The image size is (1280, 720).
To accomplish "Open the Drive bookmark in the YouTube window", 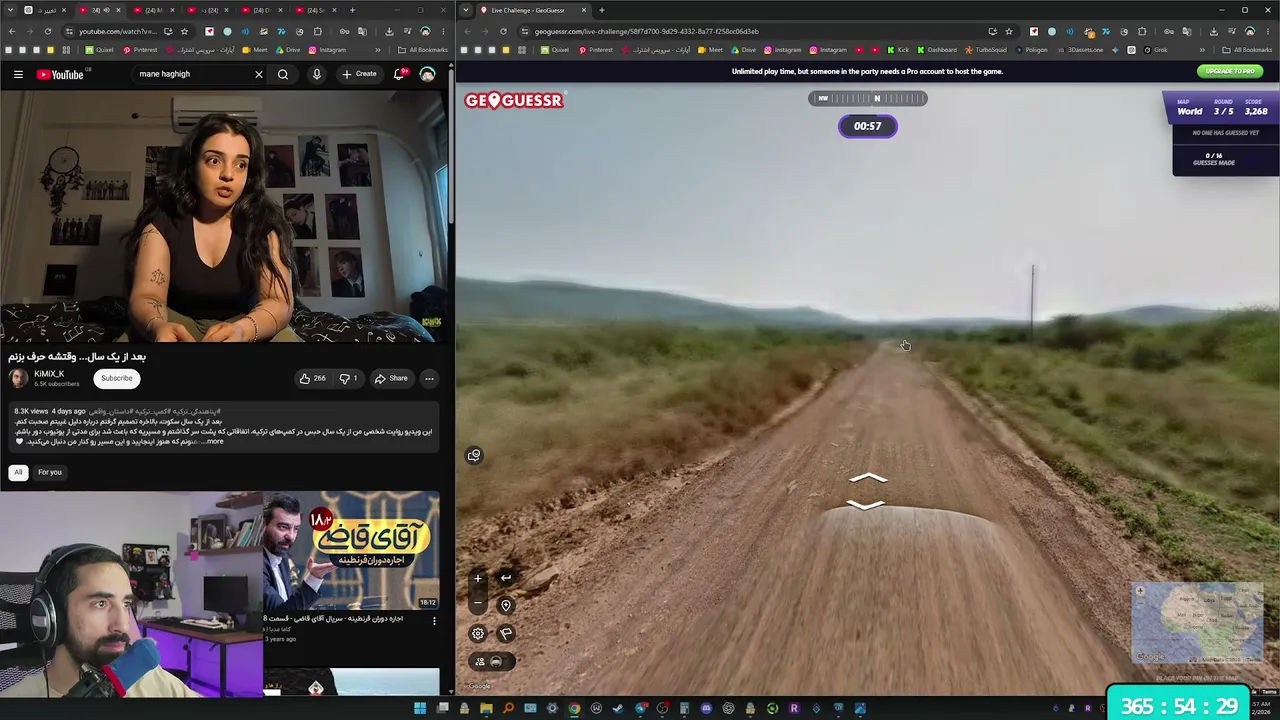I will pos(287,50).
